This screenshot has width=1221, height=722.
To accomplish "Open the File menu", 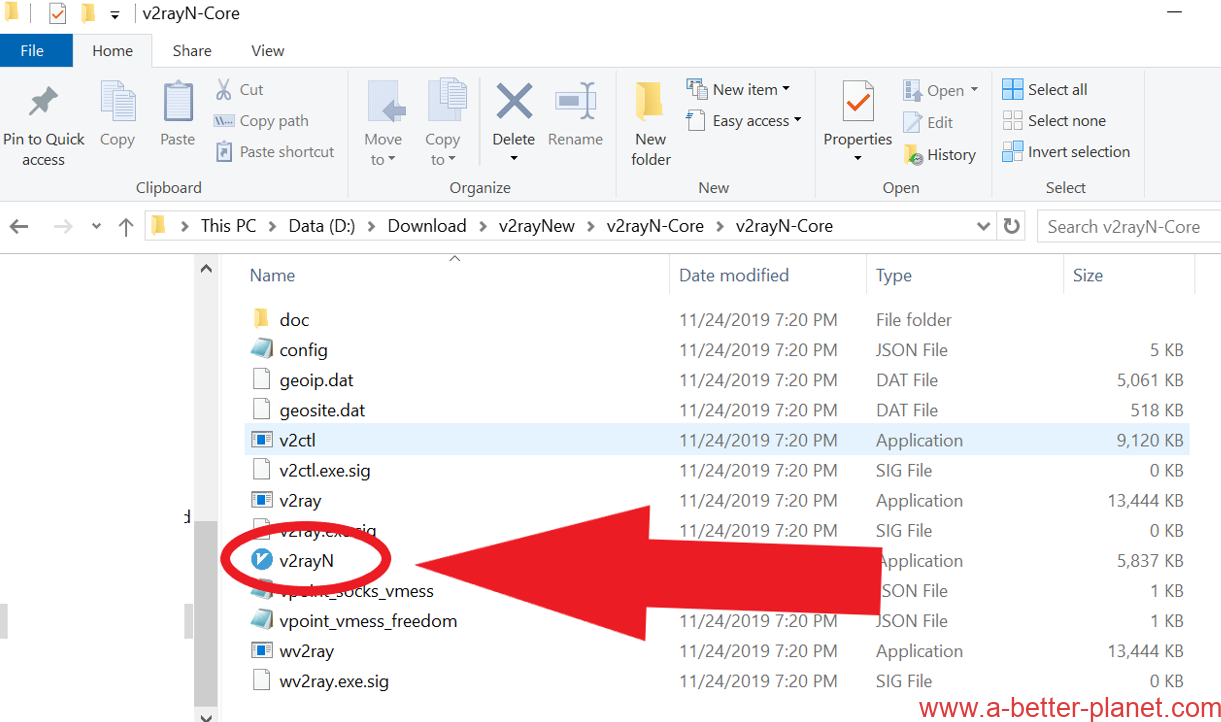I will [x=32, y=51].
